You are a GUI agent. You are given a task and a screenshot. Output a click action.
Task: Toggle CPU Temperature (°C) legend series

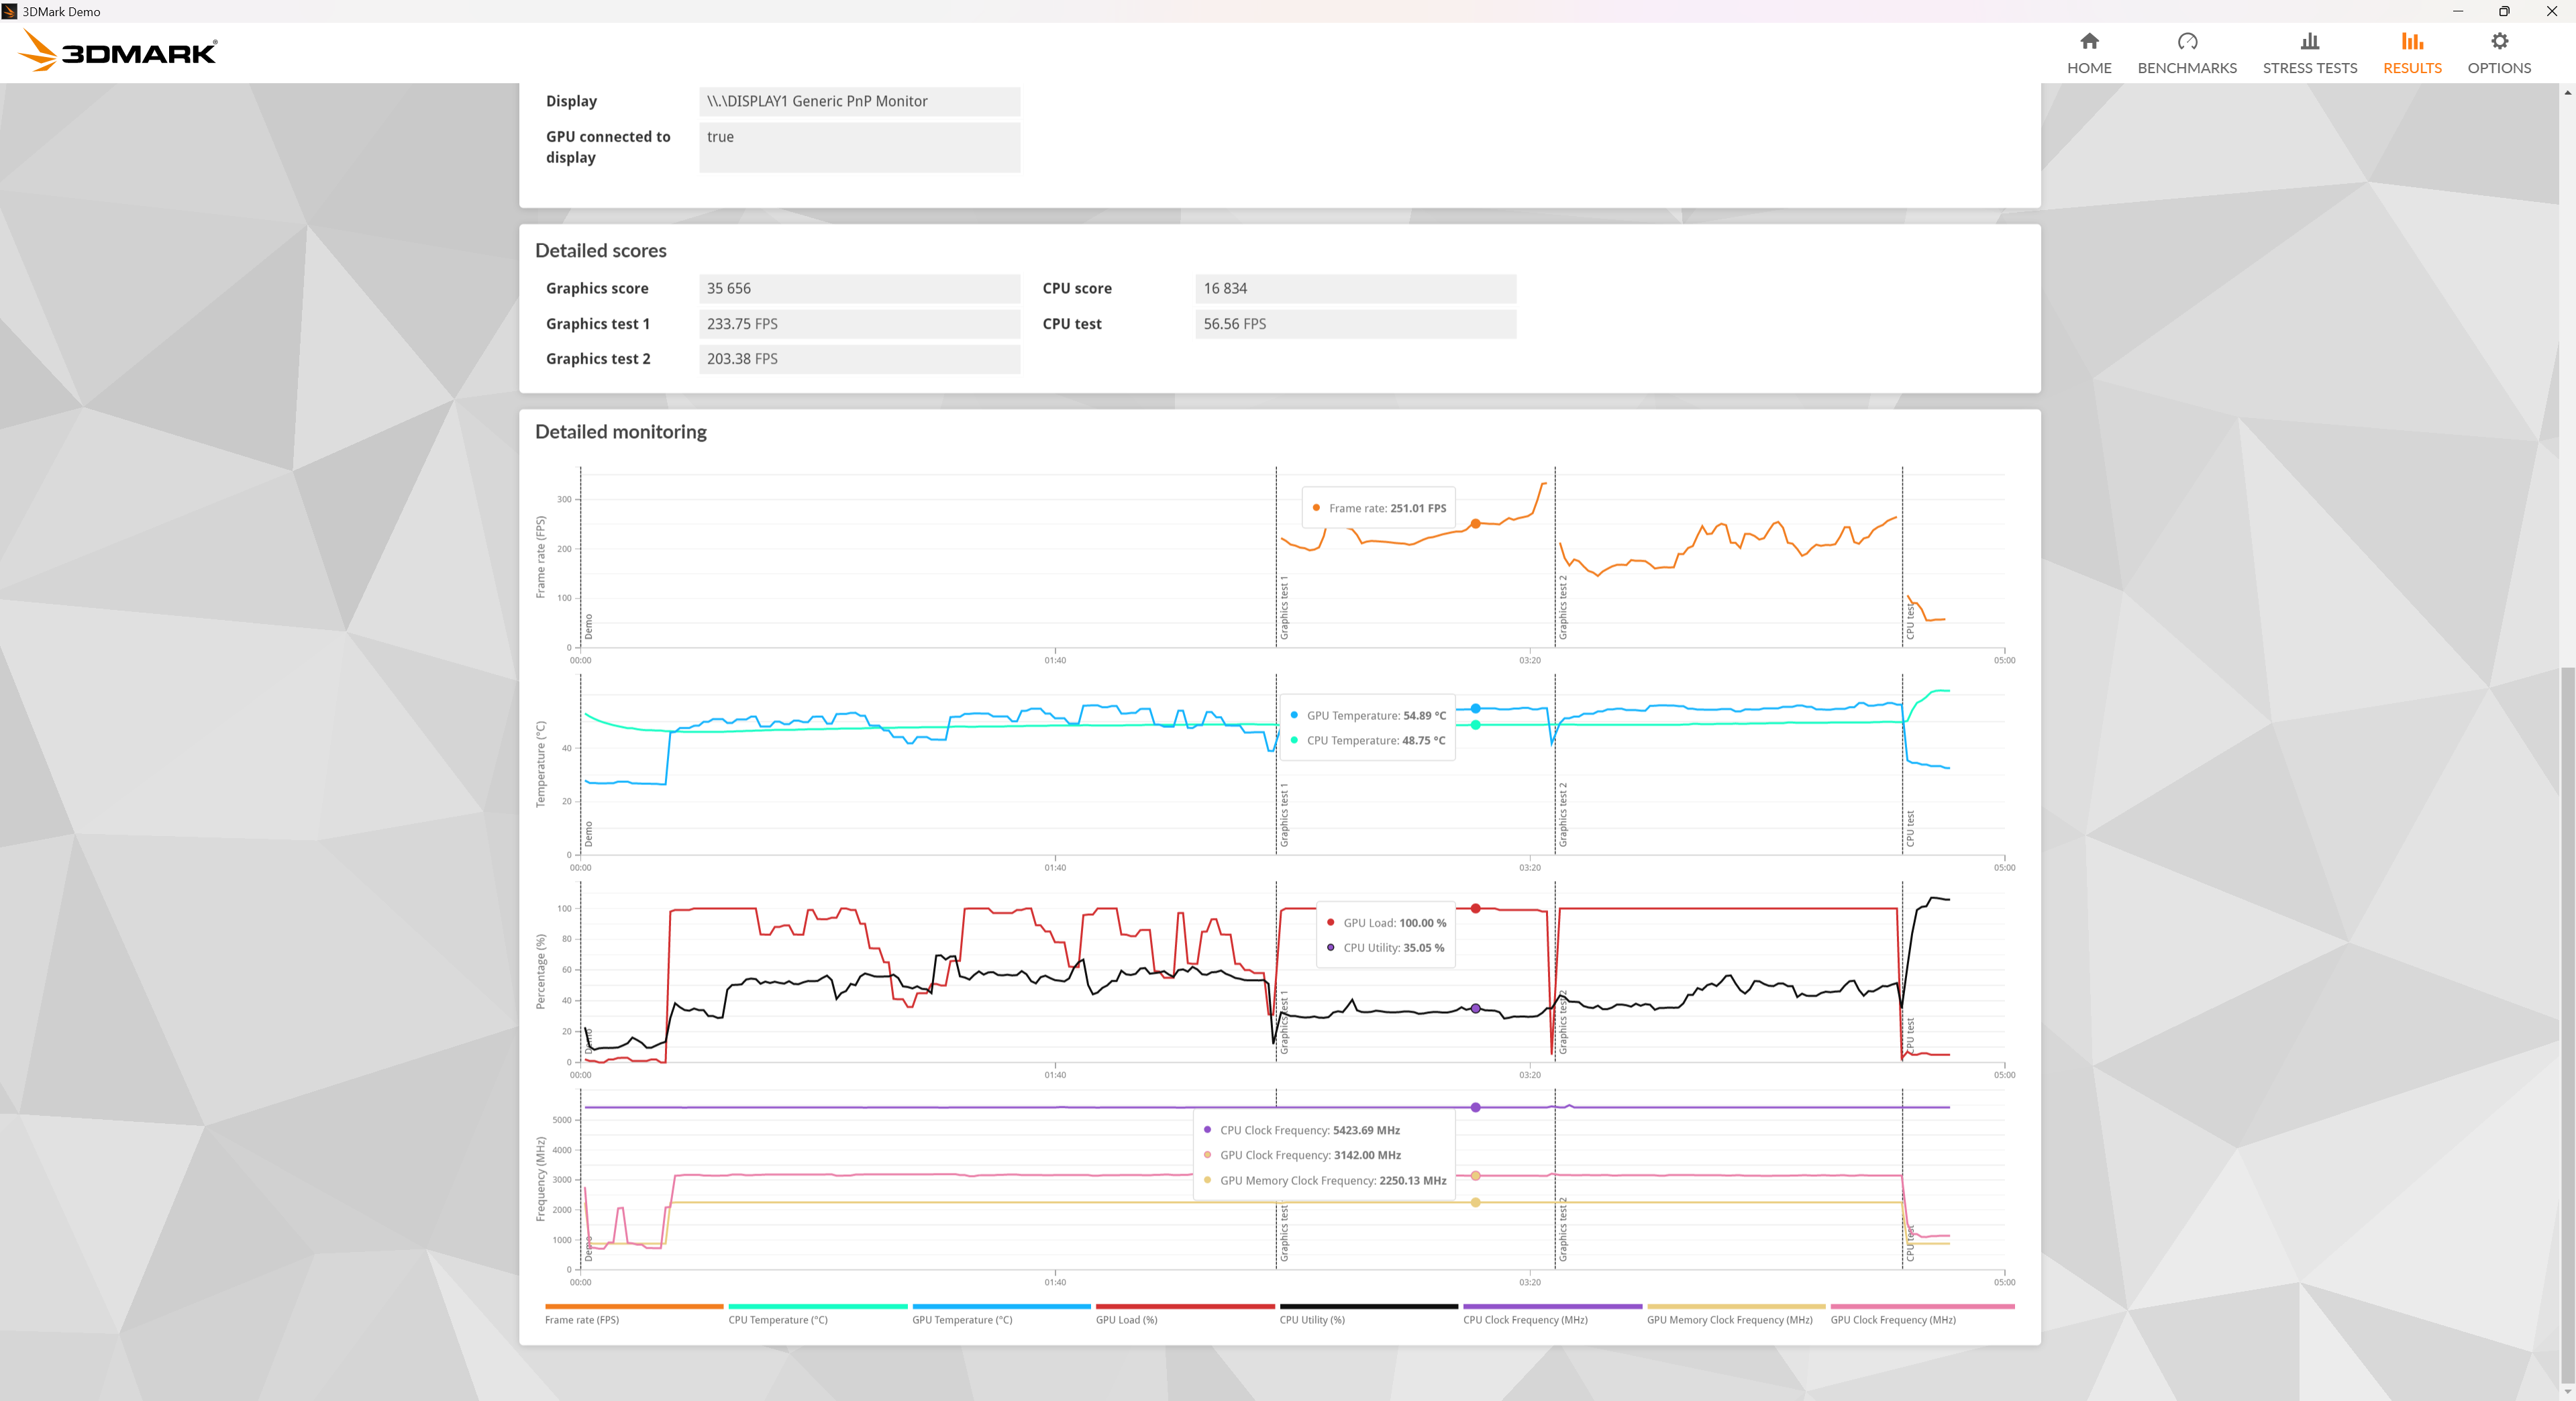778,1320
